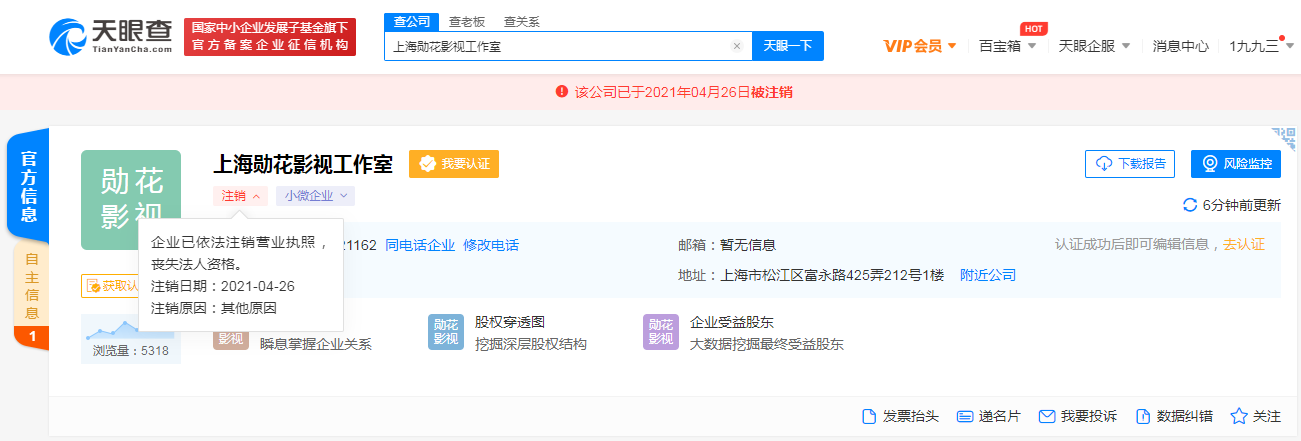Open the 天眼企服 dropdown menu
This screenshot has height=441, width=1301.
[1094, 46]
